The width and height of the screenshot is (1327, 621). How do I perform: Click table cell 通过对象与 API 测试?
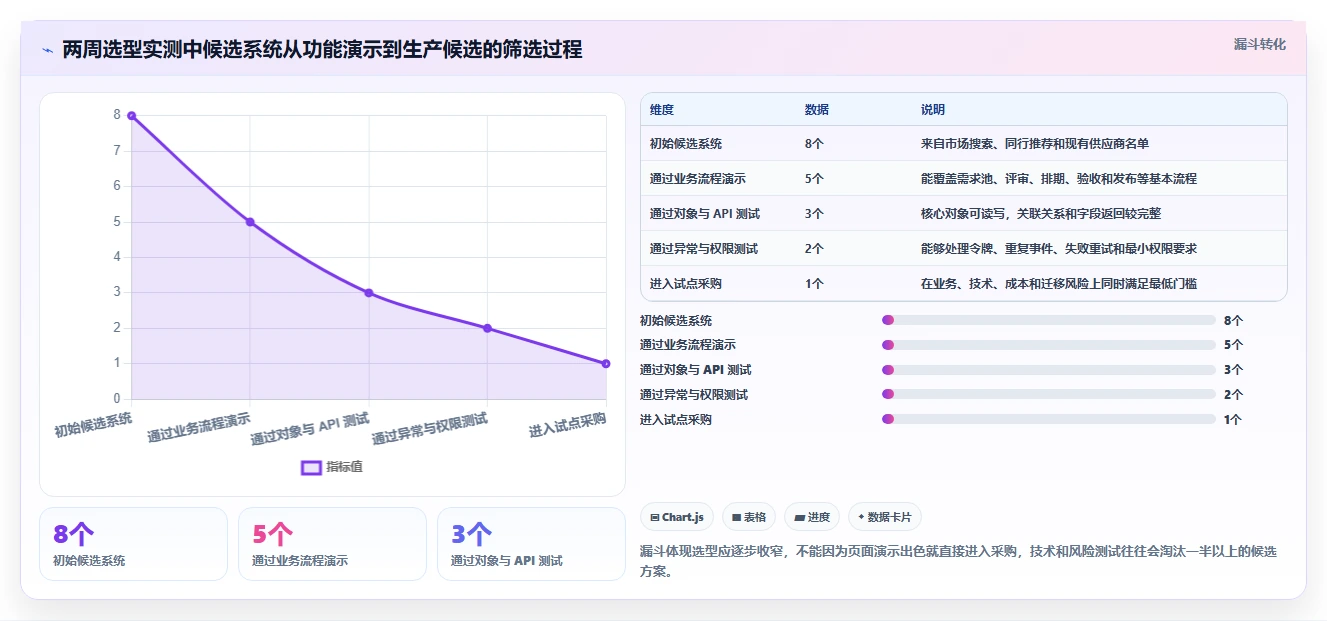705,214
